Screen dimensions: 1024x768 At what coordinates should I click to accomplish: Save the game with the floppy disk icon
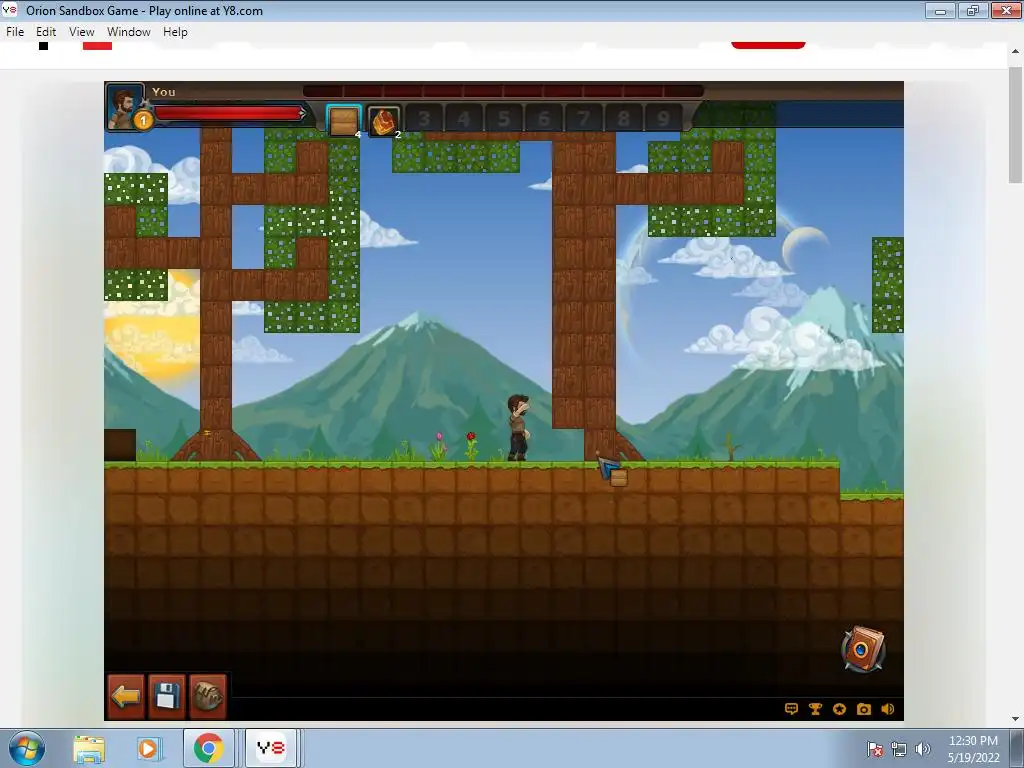pyautogui.click(x=167, y=696)
